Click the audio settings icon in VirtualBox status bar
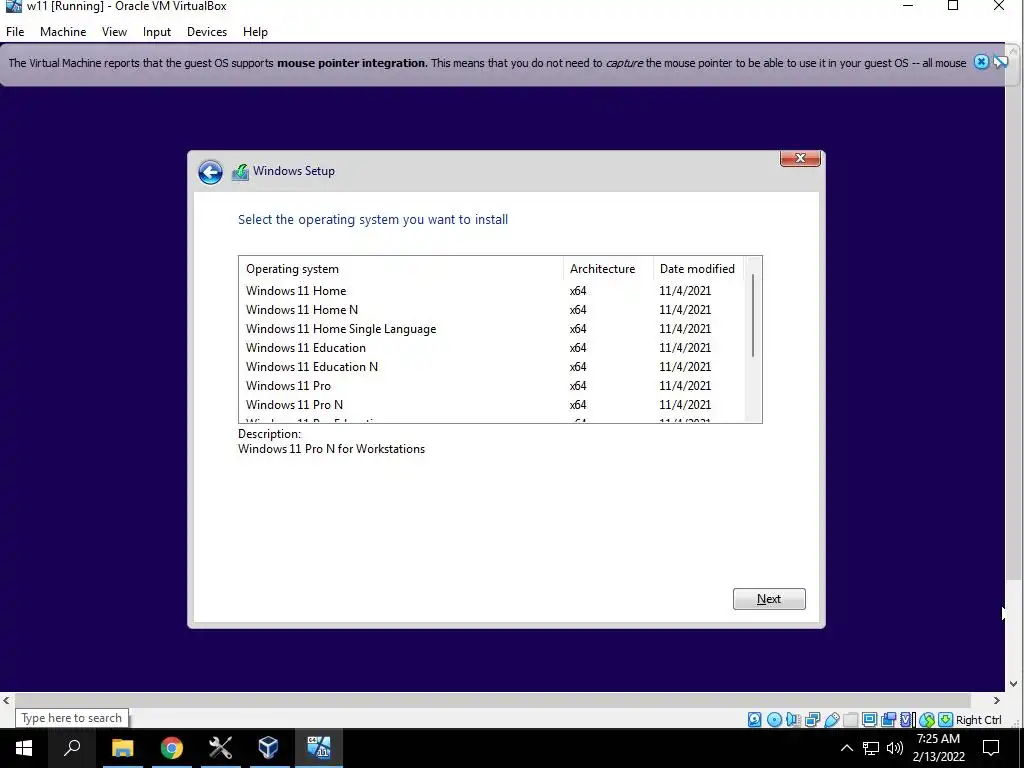This screenshot has height=768, width=1024. pos(793,720)
